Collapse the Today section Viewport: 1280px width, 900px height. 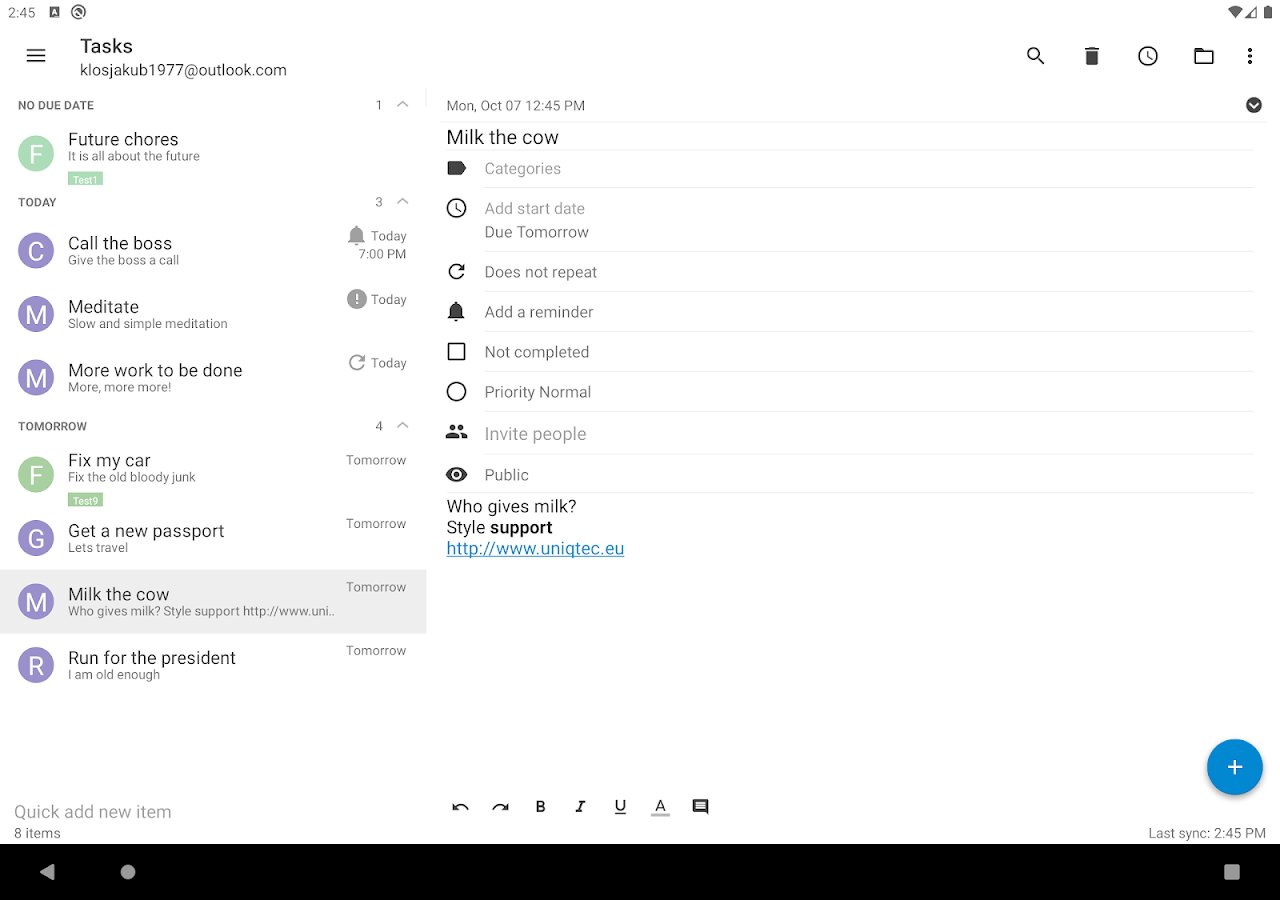[402, 201]
